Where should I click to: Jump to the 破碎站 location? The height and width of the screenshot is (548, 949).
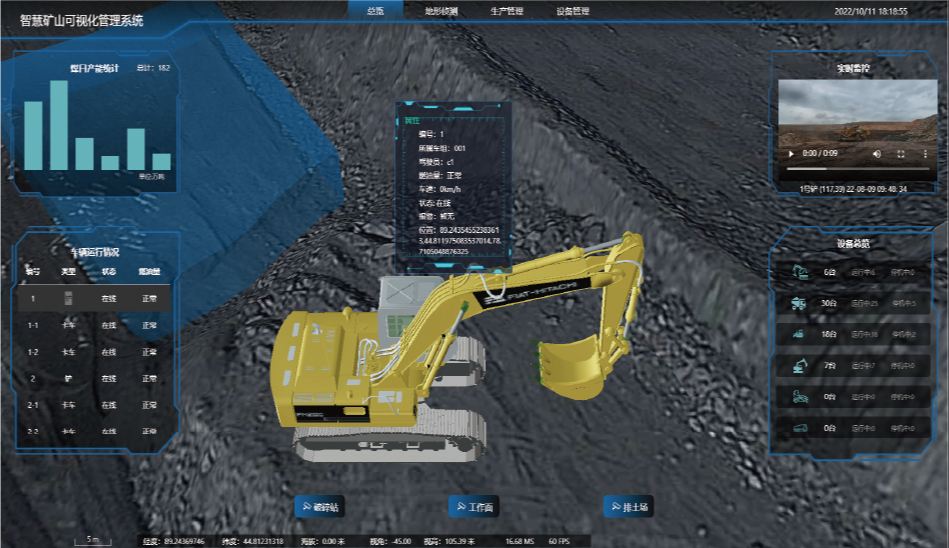click(x=320, y=507)
